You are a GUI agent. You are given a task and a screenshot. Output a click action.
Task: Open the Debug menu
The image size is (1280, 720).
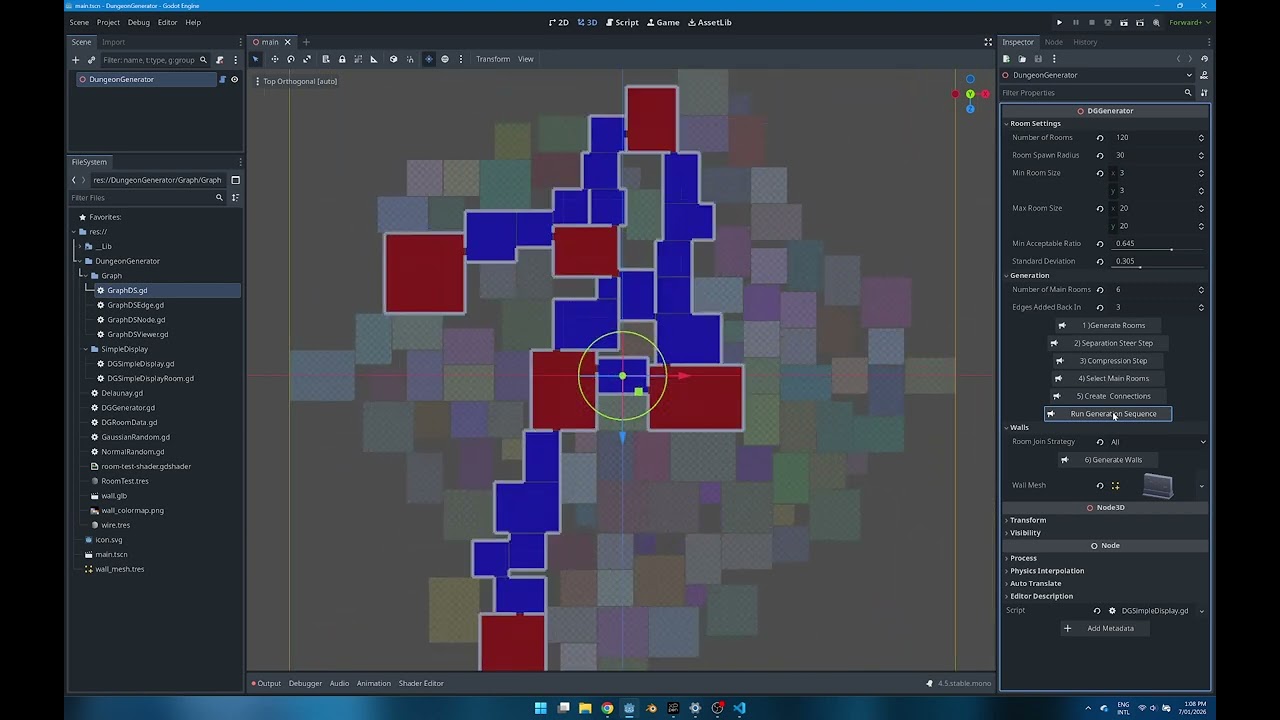pos(139,22)
